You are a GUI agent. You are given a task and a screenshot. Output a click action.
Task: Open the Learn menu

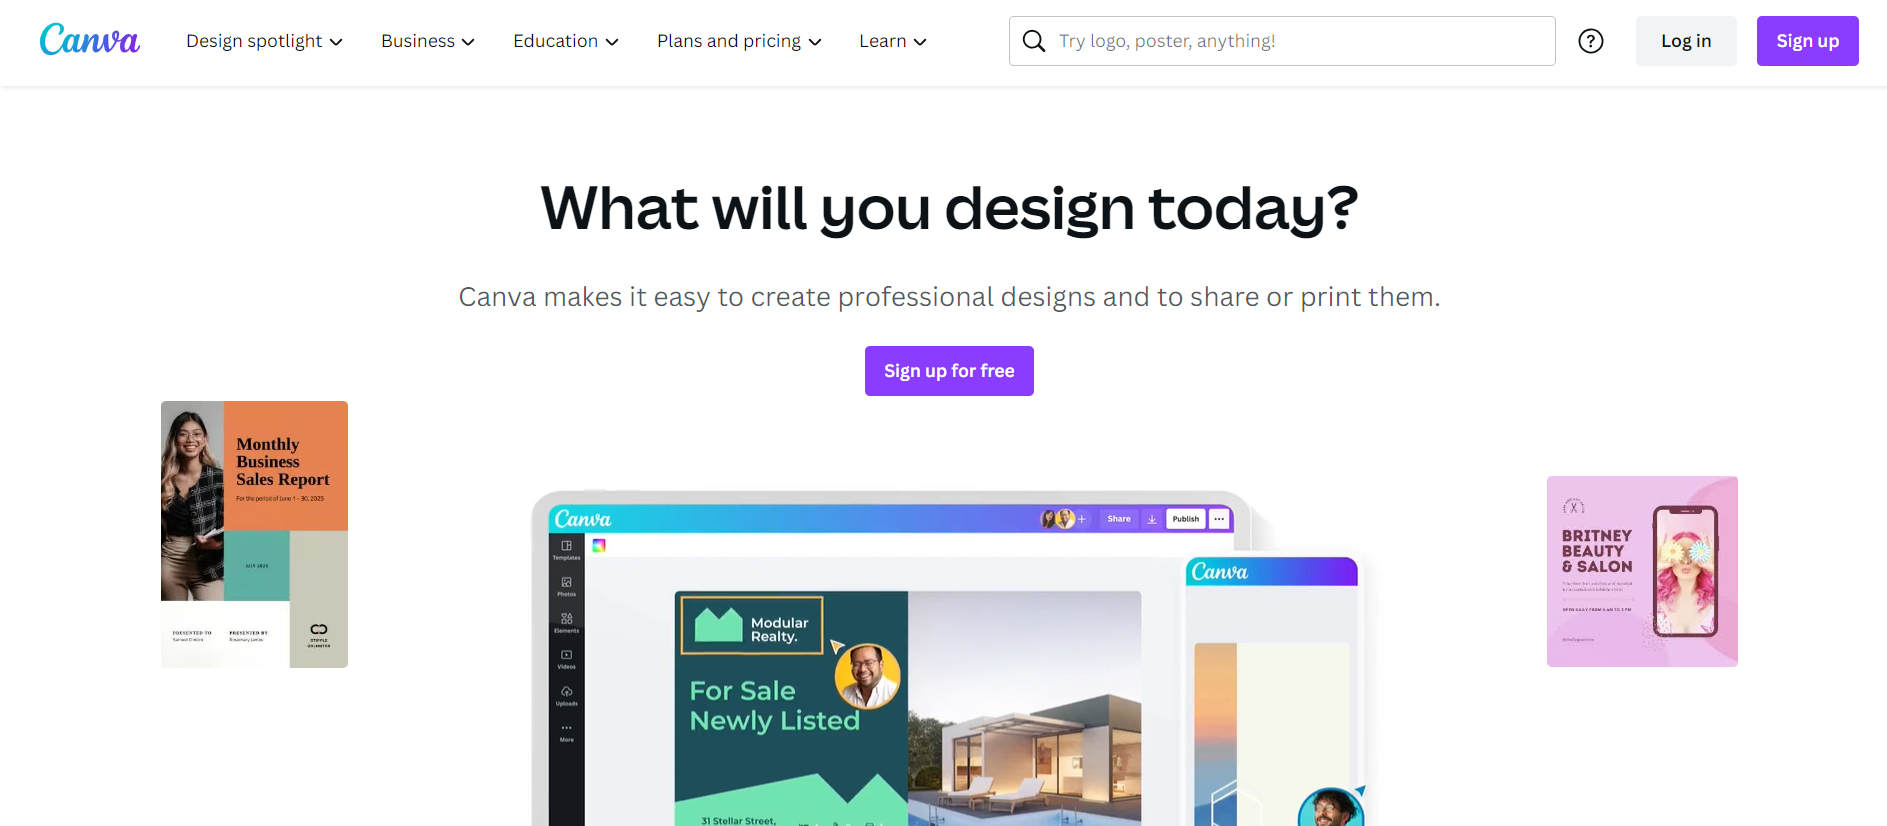click(893, 41)
